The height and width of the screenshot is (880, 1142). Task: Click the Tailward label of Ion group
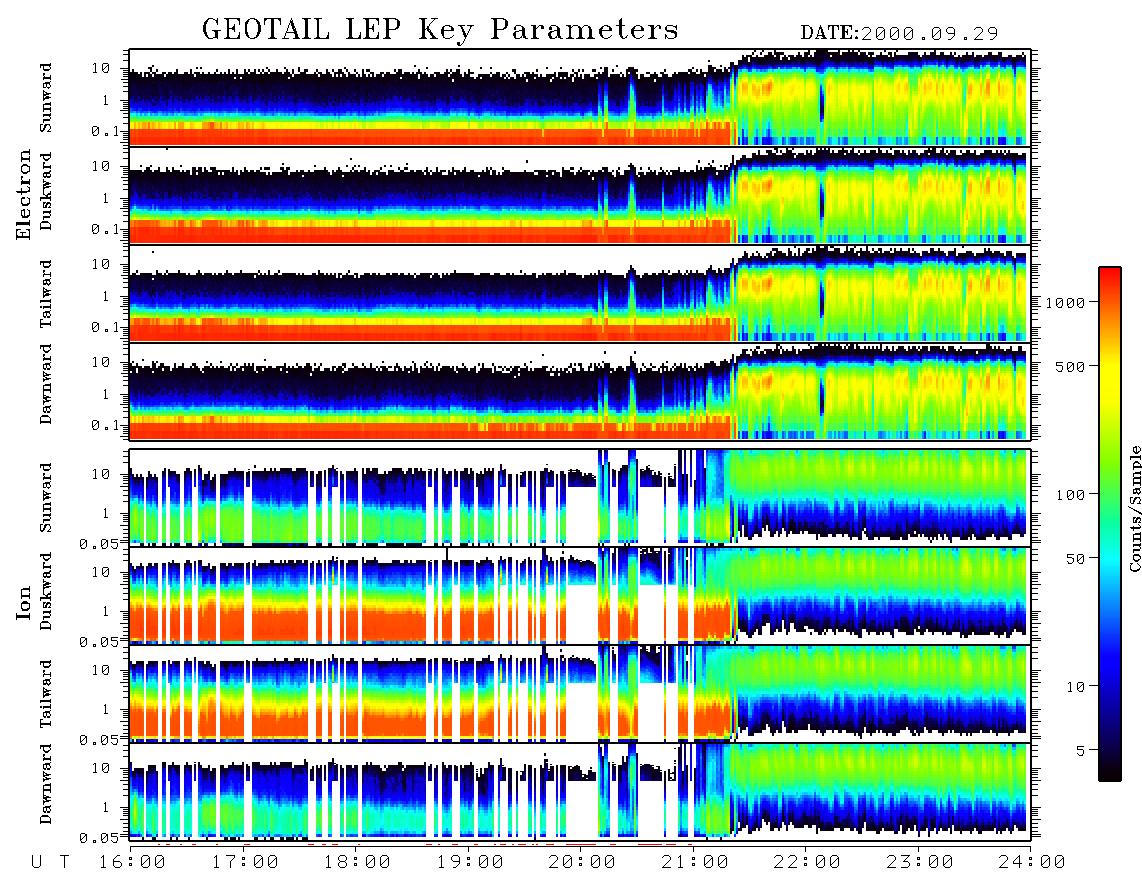(x=46, y=694)
